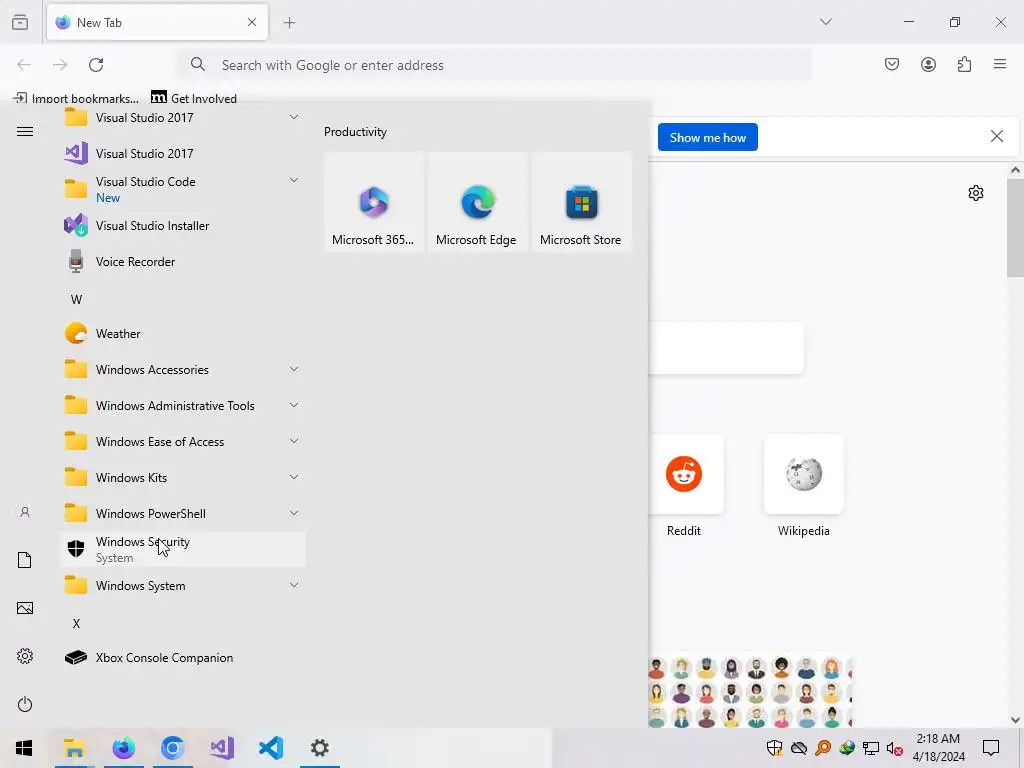Click Show me how button
The width and height of the screenshot is (1024, 768).
click(x=708, y=137)
